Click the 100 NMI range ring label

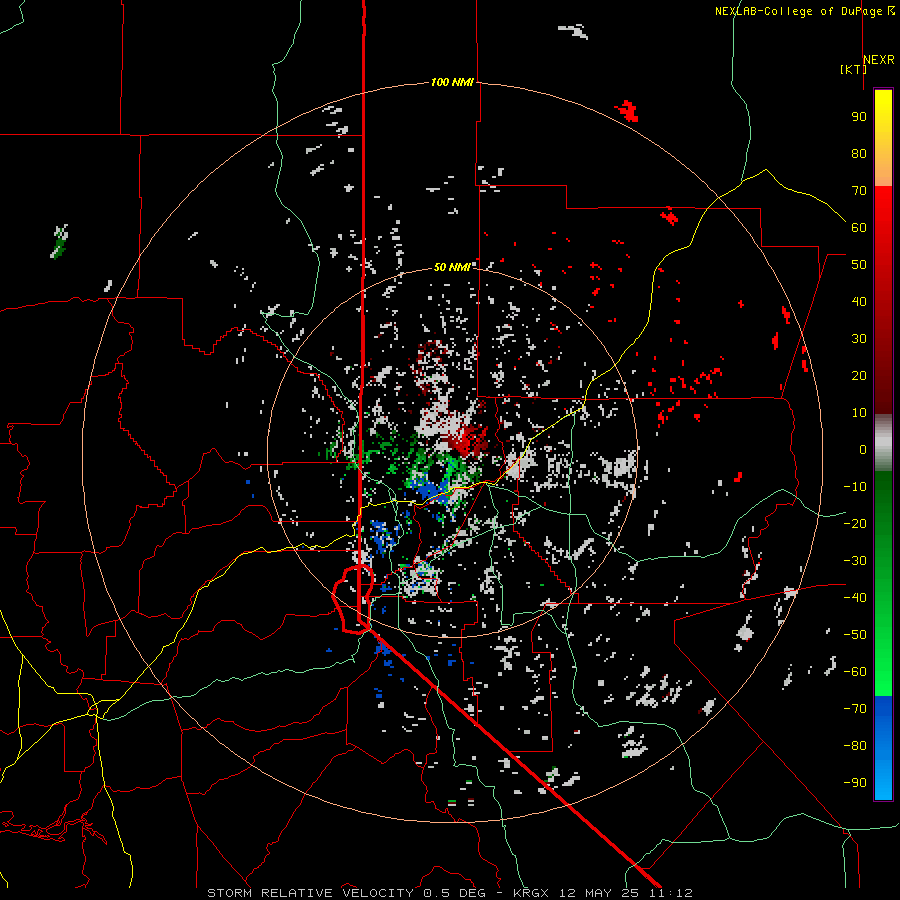pyautogui.click(x=452, y=82)
